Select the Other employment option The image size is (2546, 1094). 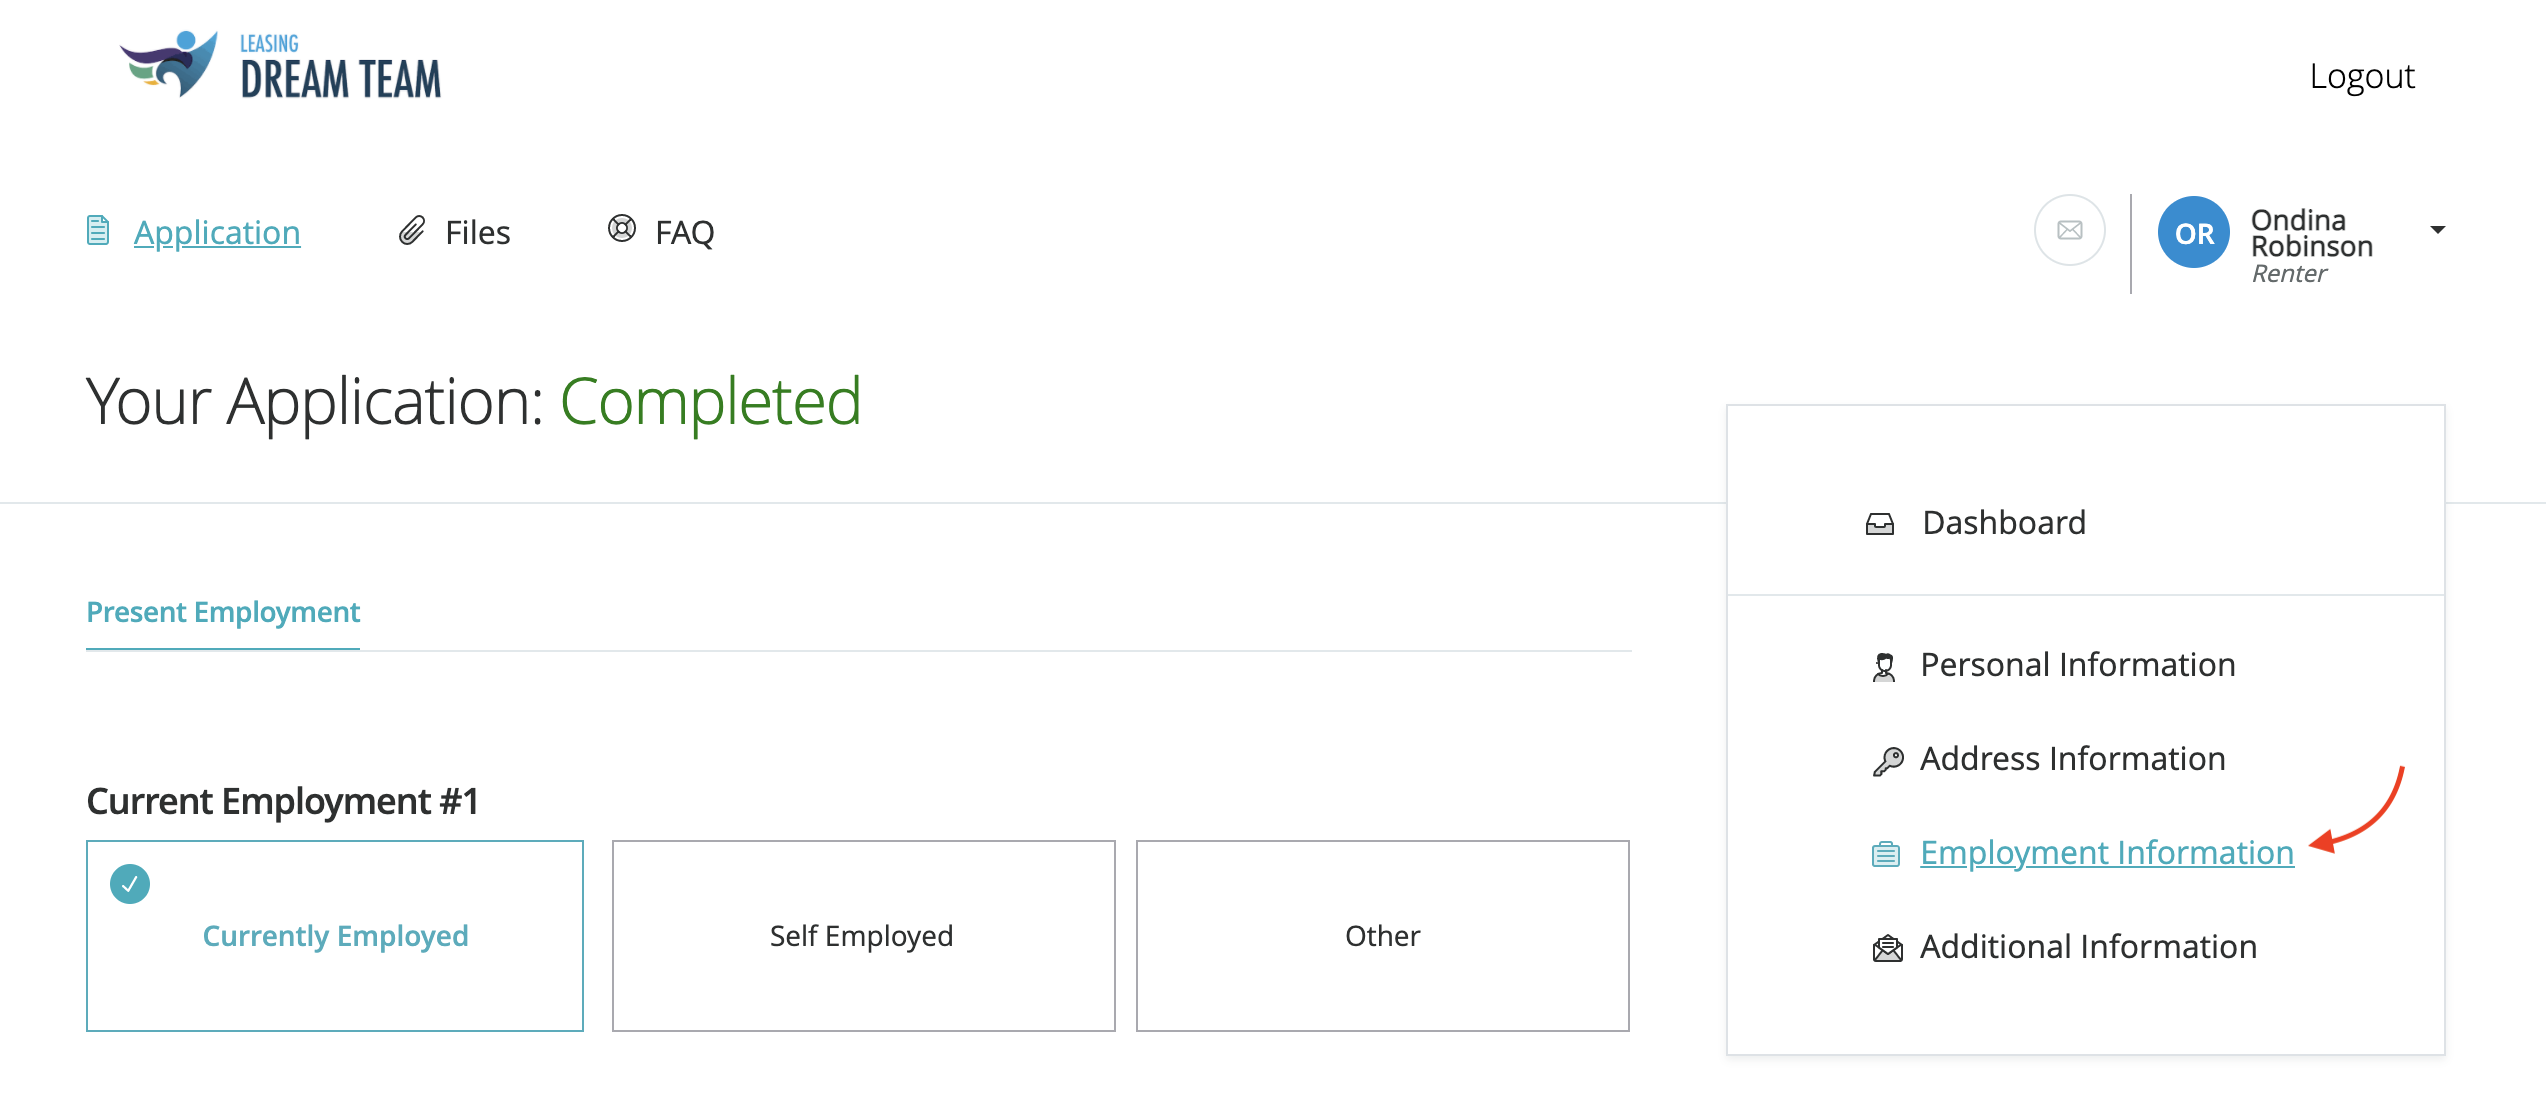coord(1382,936)
